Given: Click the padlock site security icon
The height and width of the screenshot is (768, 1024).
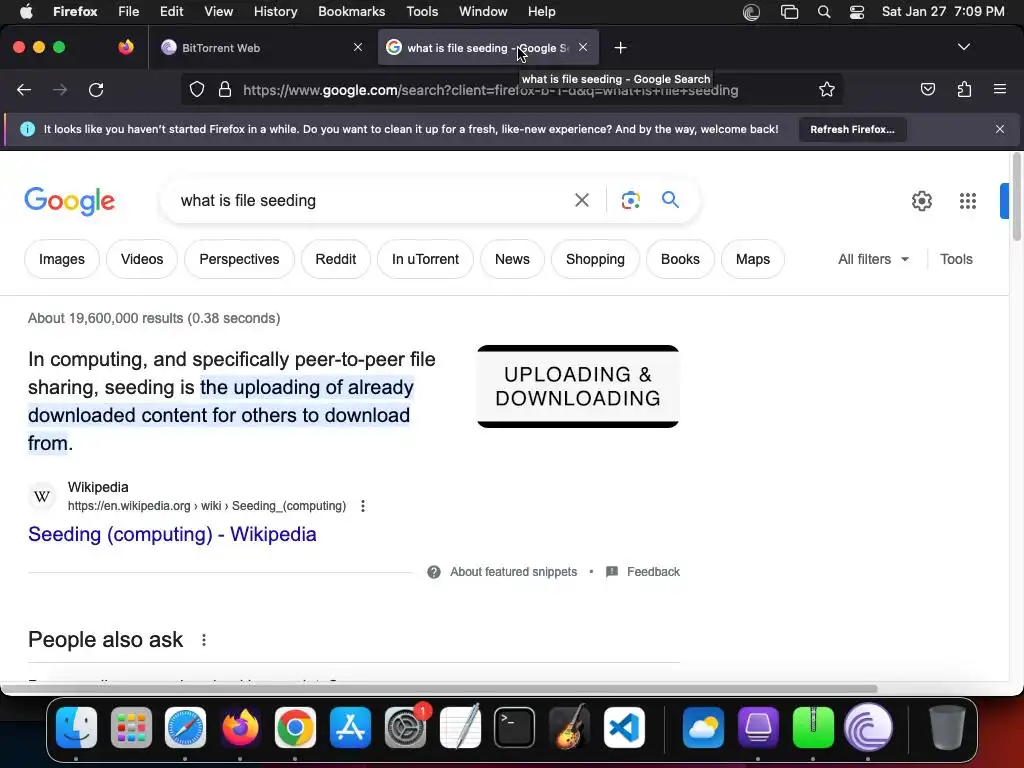Looking at the screenshot, I should [225, 89].
